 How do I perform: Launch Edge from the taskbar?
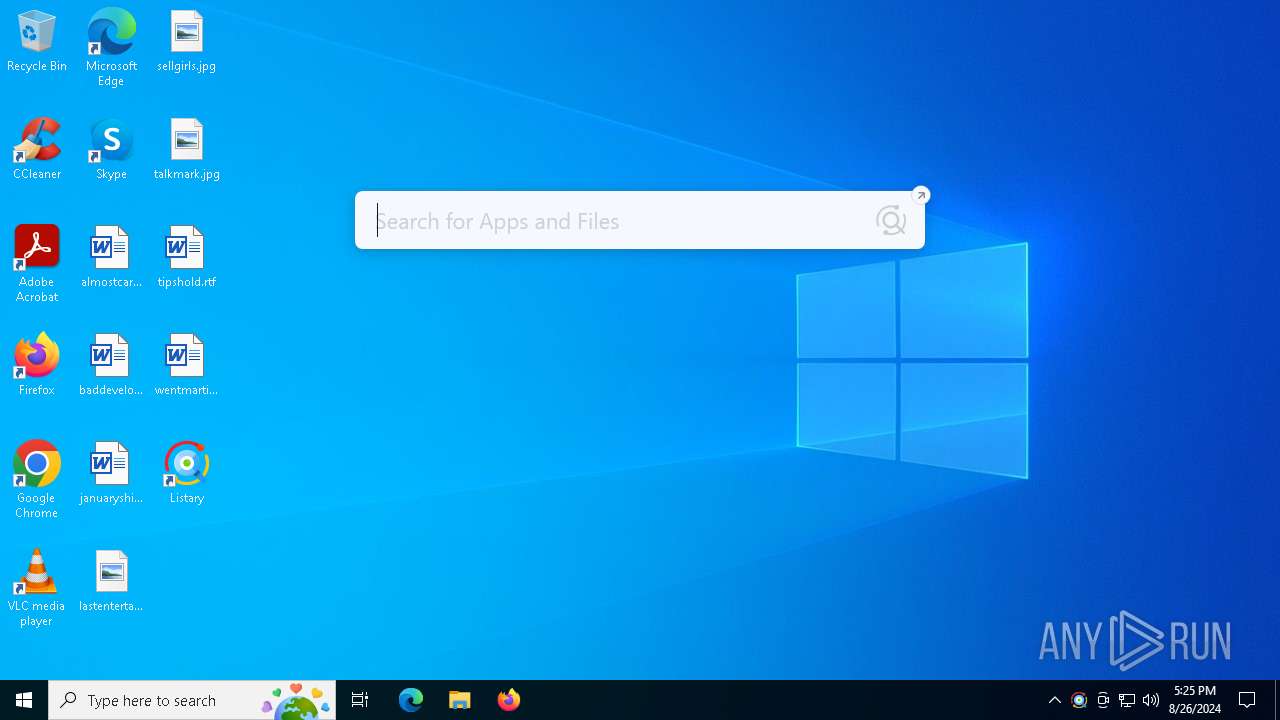[x=411, y=700]
